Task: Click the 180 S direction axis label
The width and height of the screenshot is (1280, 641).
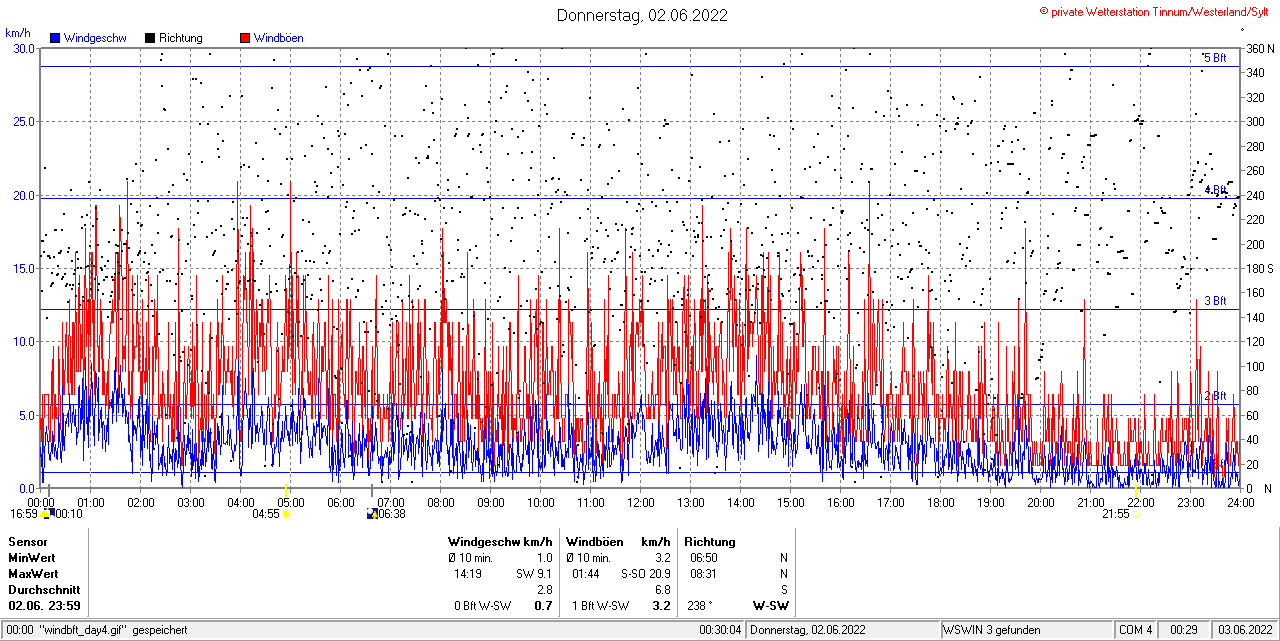Action: click(1259, 268)
